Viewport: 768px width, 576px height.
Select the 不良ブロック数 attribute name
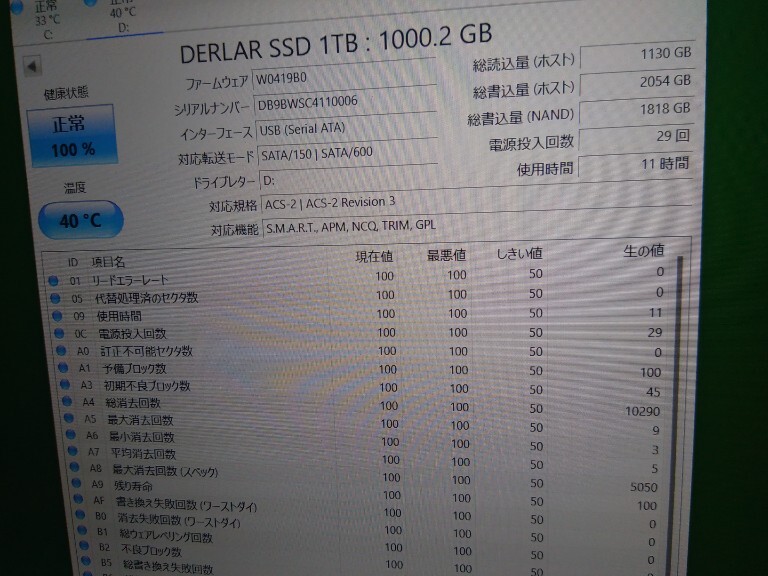(151, 551)
